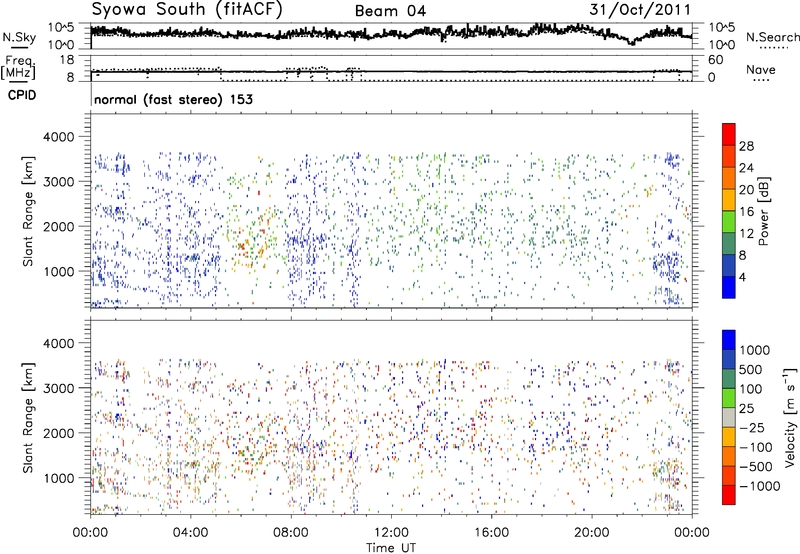The image size is (800, 554).
Task: Click the '16:00' time axis label
Action: point(491,533)
